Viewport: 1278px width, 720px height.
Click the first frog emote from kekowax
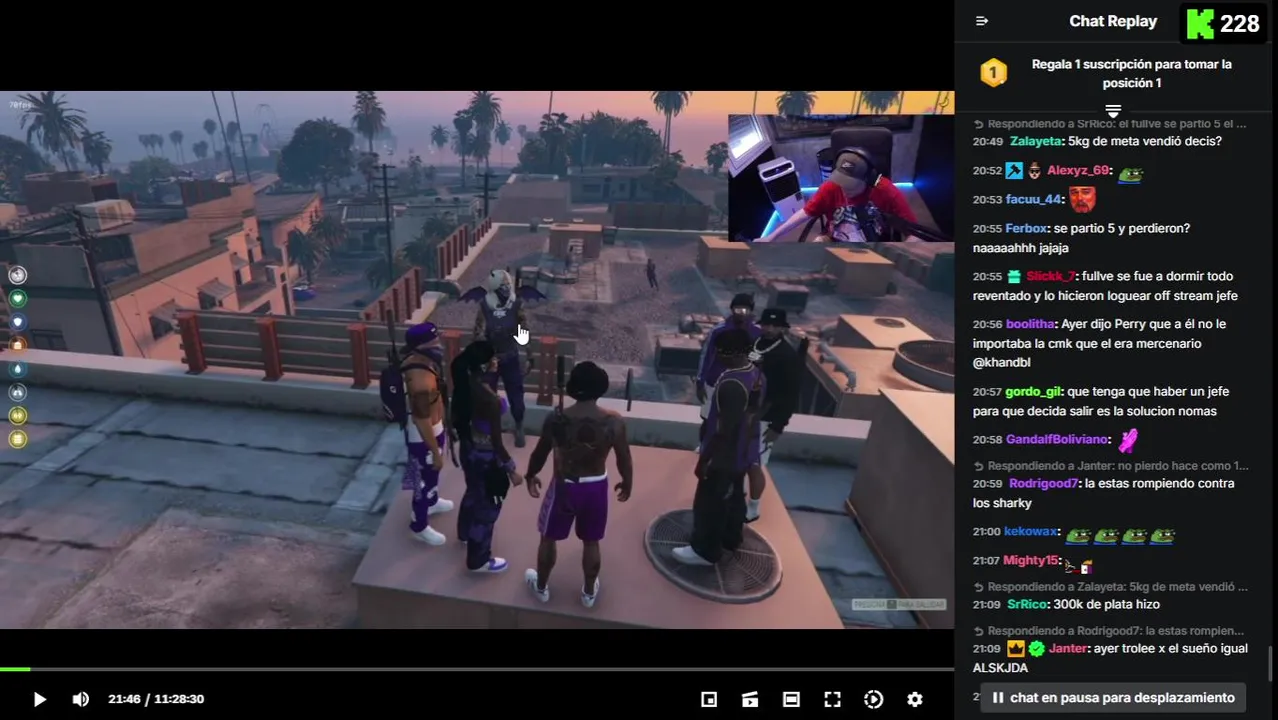click(1077, 534)
